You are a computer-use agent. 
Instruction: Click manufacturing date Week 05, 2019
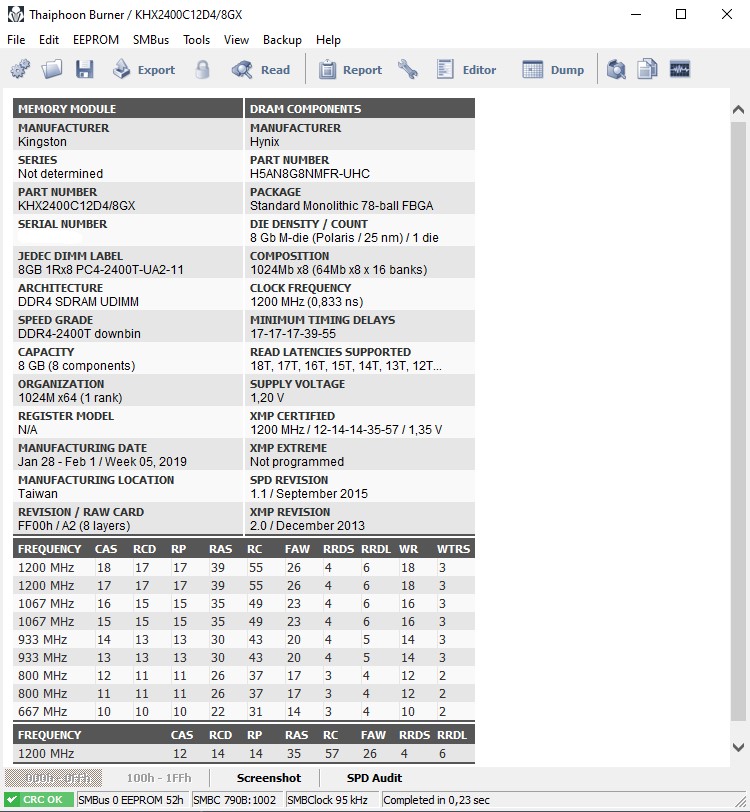click(x=103, y=461)
